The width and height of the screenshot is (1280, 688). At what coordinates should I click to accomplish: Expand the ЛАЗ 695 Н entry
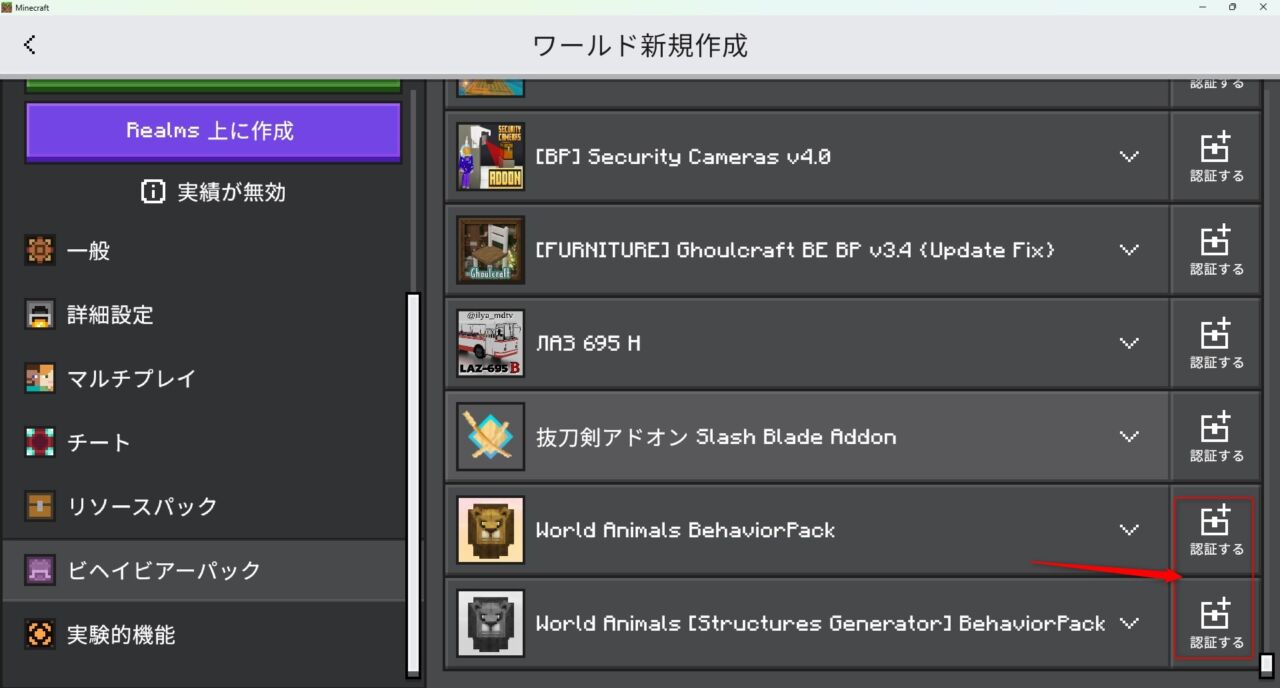tap(1129, 343)
